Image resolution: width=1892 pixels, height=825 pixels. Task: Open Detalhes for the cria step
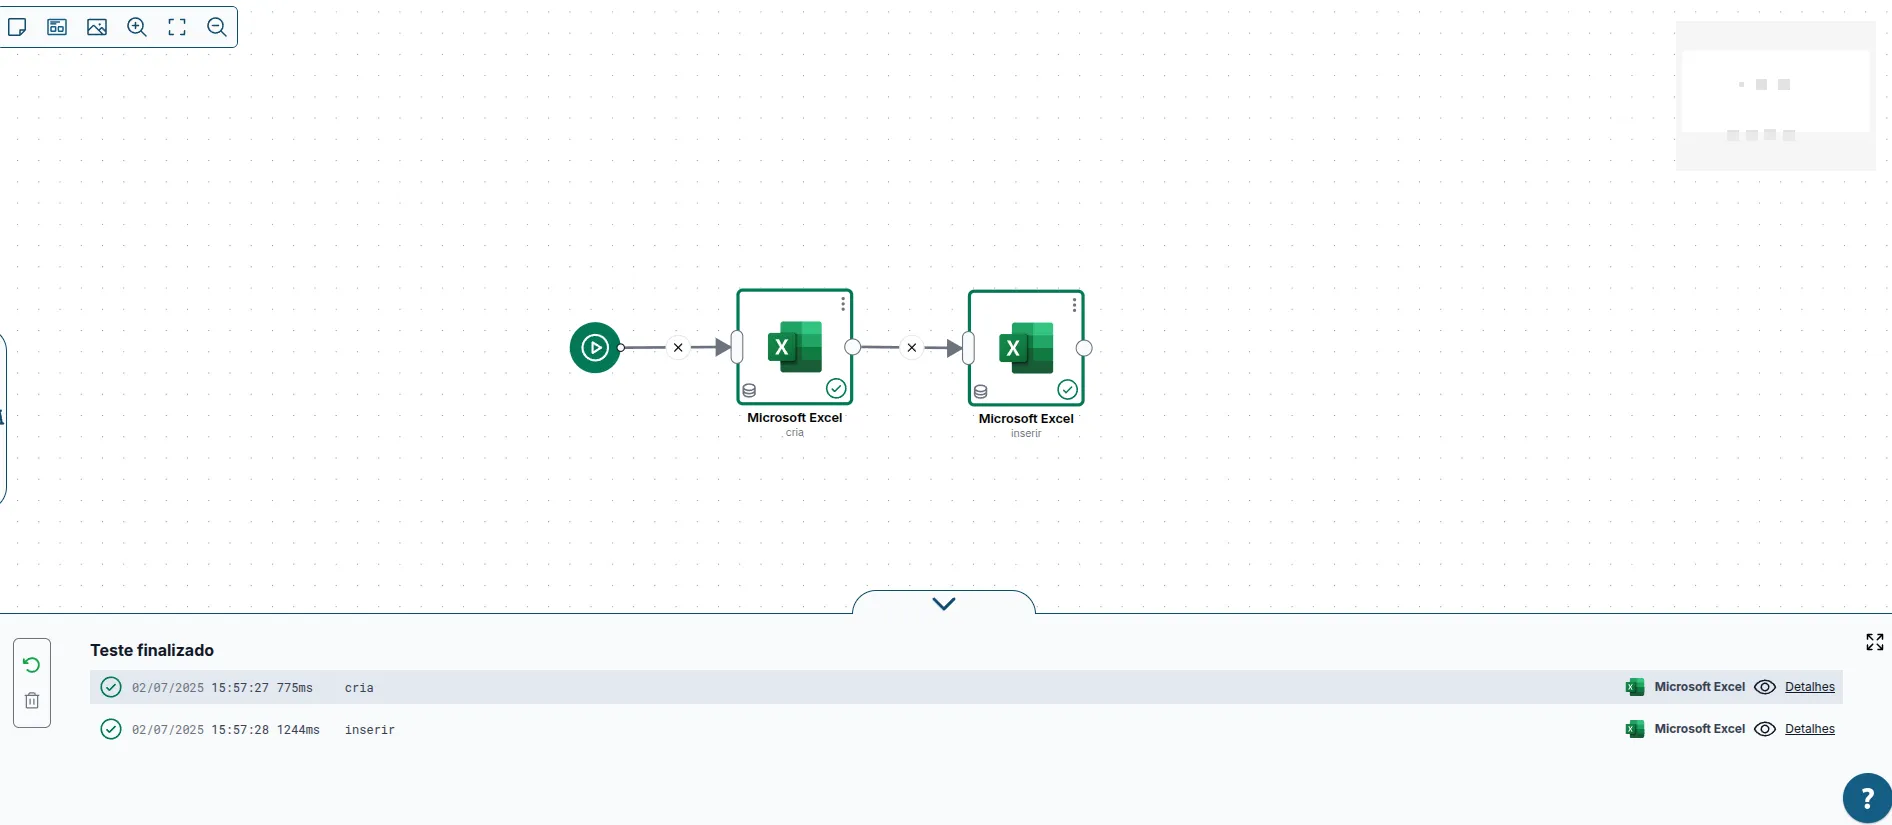point(1810,687)
